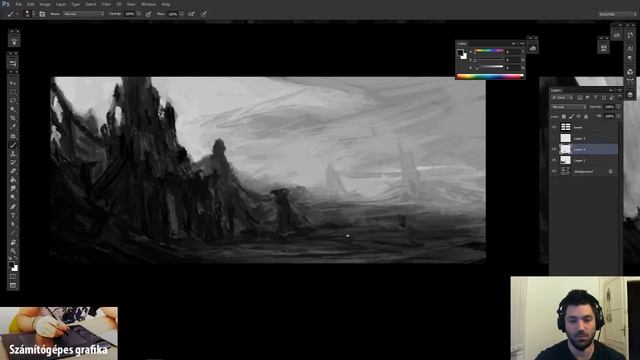Toggle Quick Mask mode in the toolbox
This screenshot has width=640, height=360.
pos(13,277)
